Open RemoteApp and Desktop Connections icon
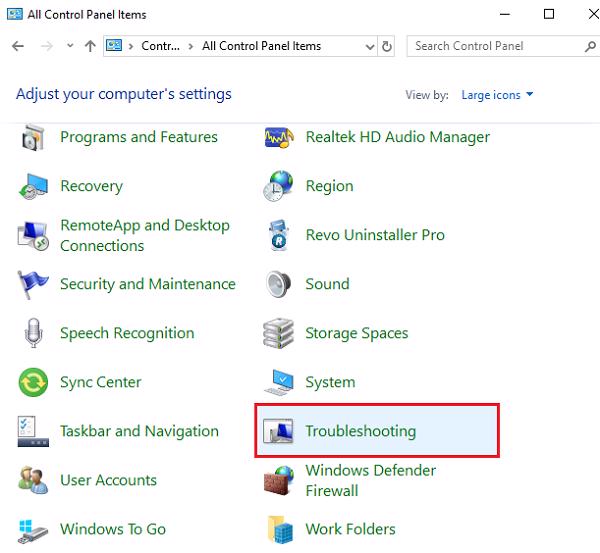Image resolution: width=600 pixels, height=553 pixels. (33, 235)
